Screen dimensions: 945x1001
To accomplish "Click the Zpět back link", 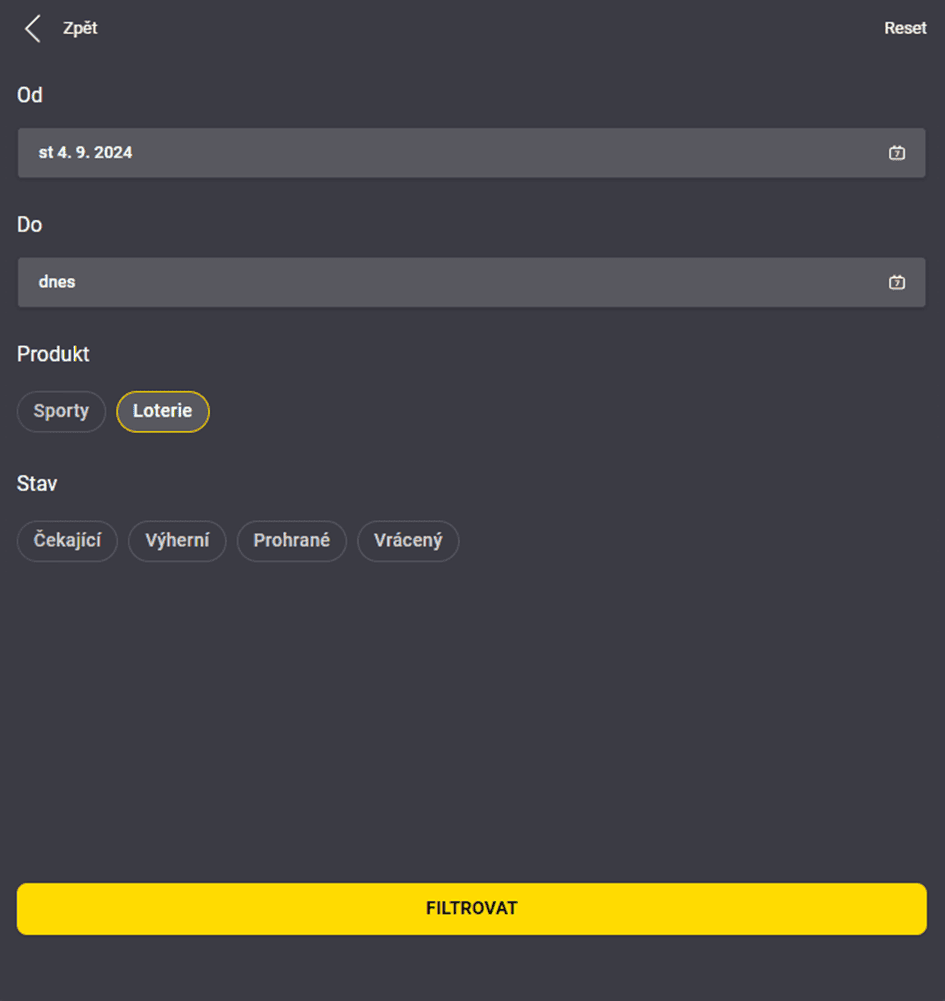I will coord(80,29).
